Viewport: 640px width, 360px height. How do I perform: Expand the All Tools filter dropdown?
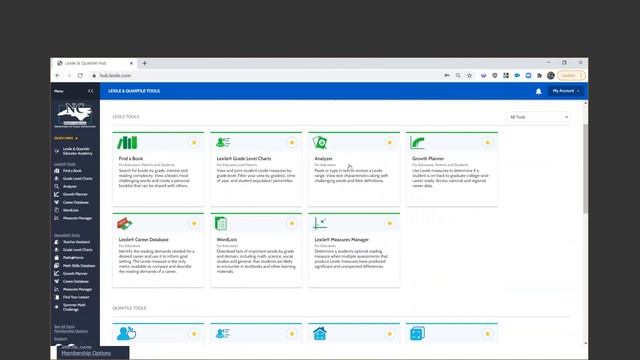pos(538,117)
